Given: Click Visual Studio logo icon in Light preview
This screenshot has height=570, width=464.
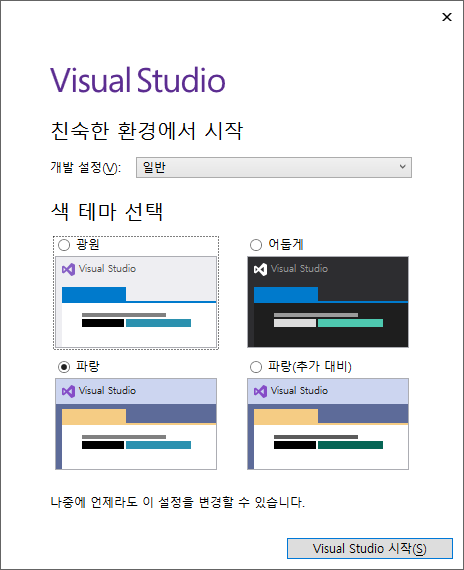Looking at the screenshot, I should [68, 269].
